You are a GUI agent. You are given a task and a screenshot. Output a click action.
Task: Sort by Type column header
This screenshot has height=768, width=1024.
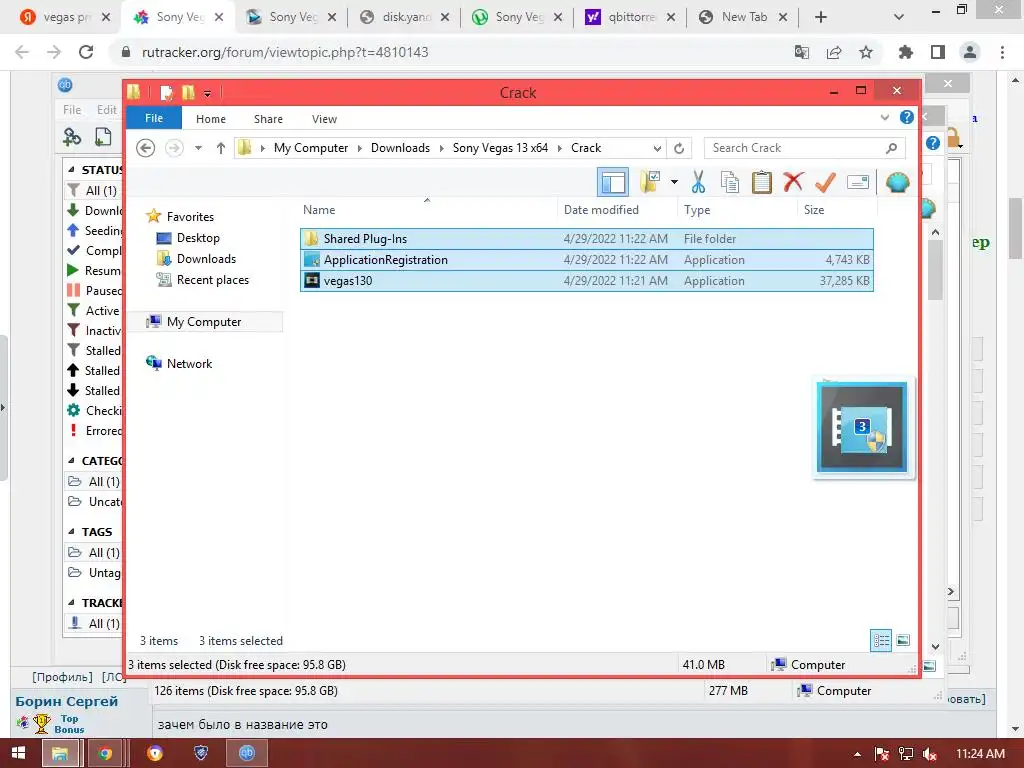tap(737, 210)
